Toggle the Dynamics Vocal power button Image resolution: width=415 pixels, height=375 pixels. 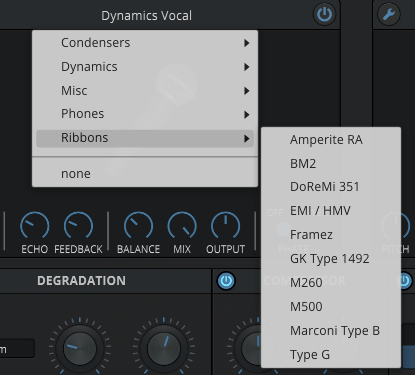(x=324, y=14)
